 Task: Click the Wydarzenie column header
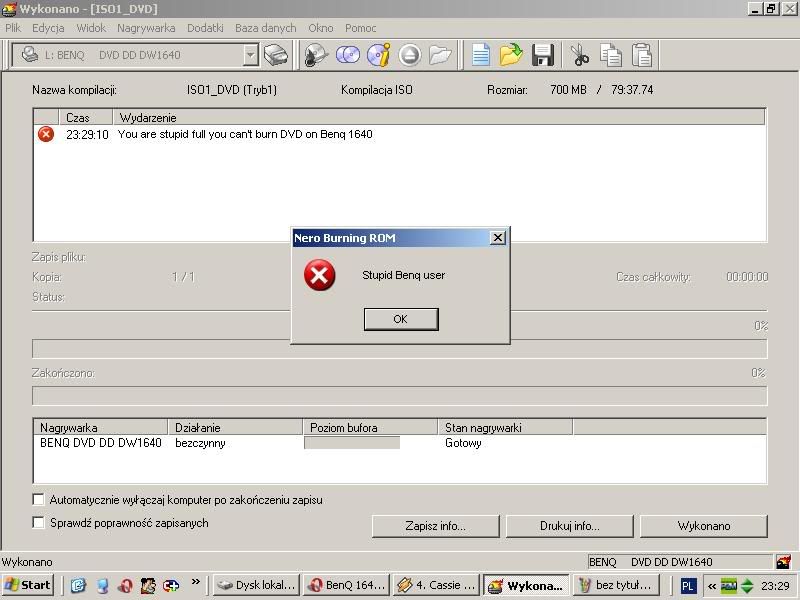point(438,117)
